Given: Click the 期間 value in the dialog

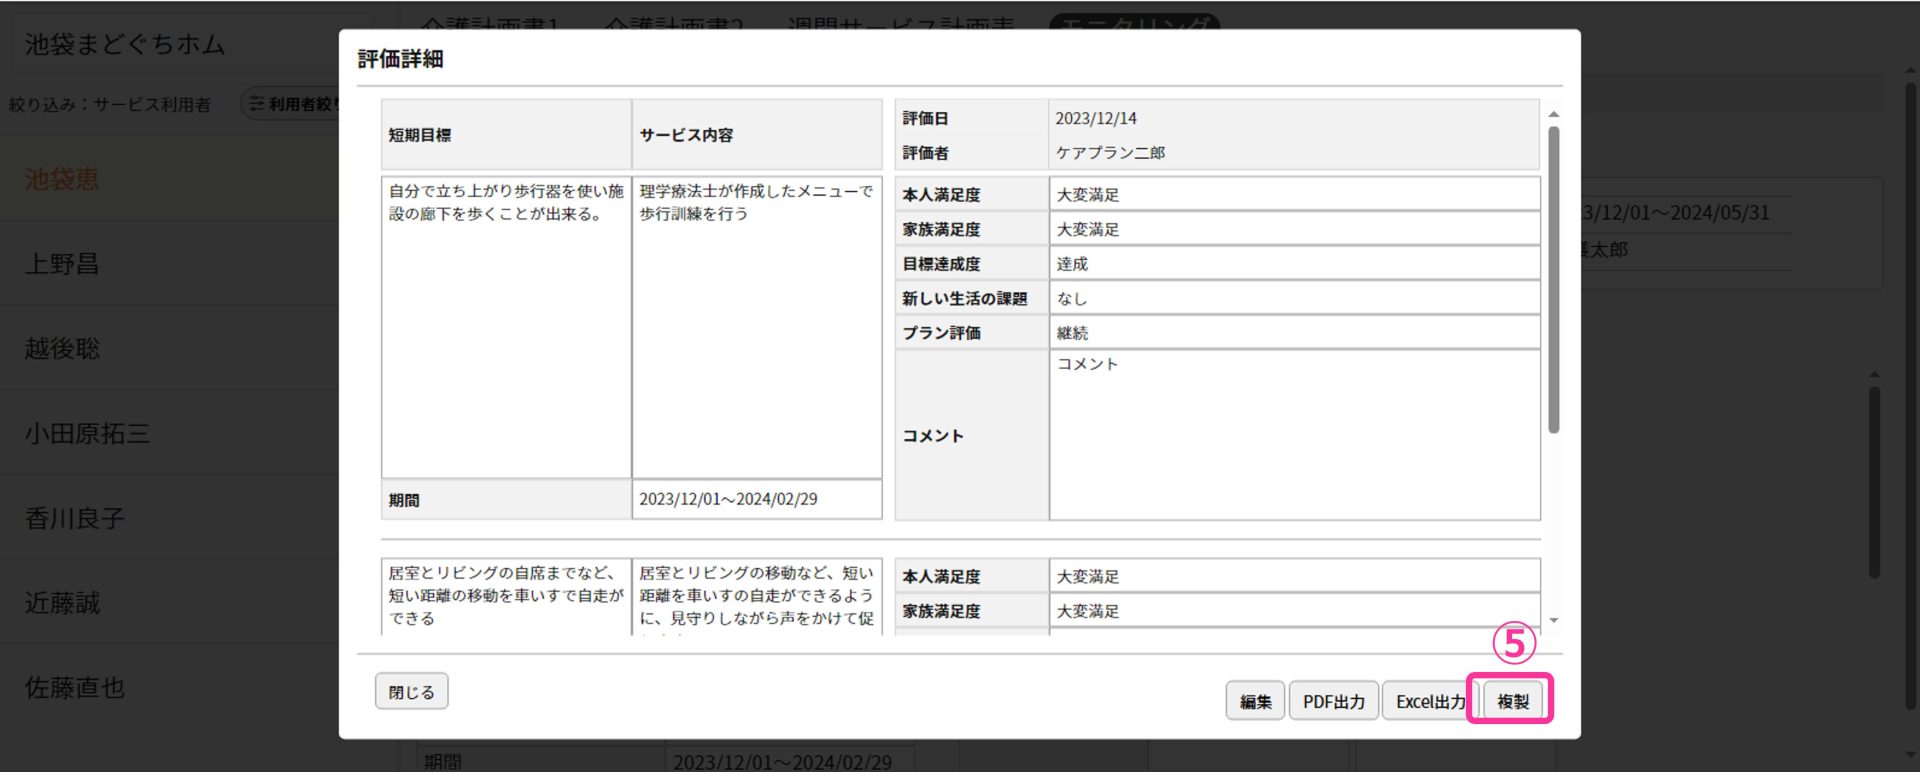Looking at the screenshot, I should click(756, 499).
